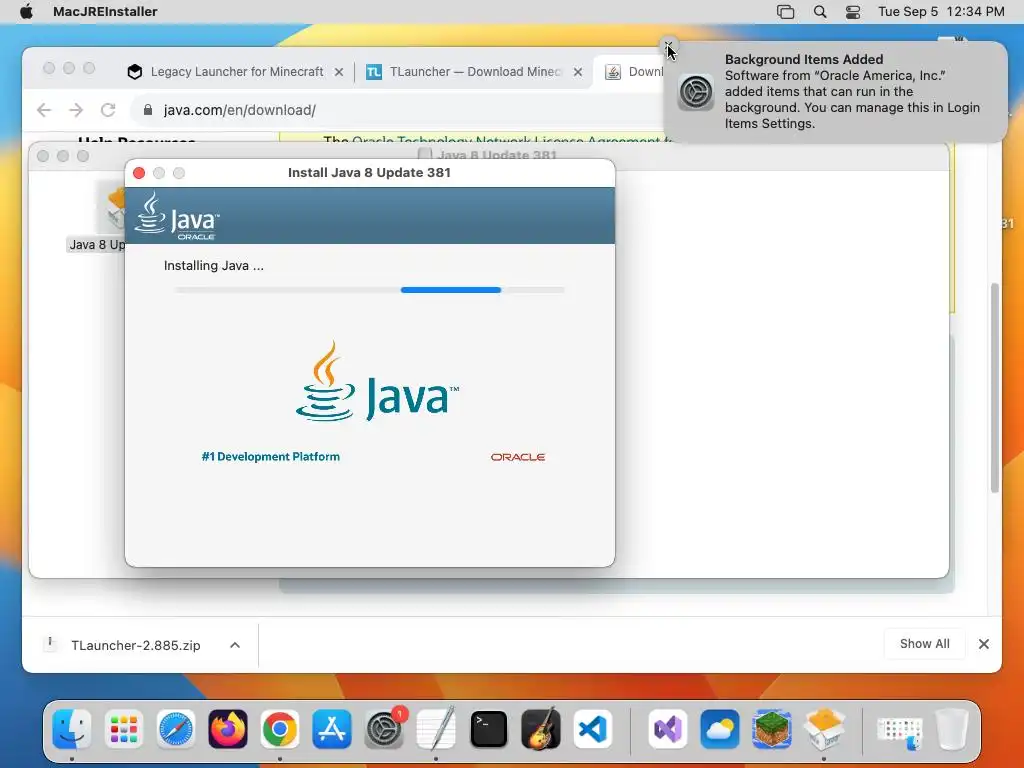
Task: Reload the java.com page
Action: pos(108,110)
